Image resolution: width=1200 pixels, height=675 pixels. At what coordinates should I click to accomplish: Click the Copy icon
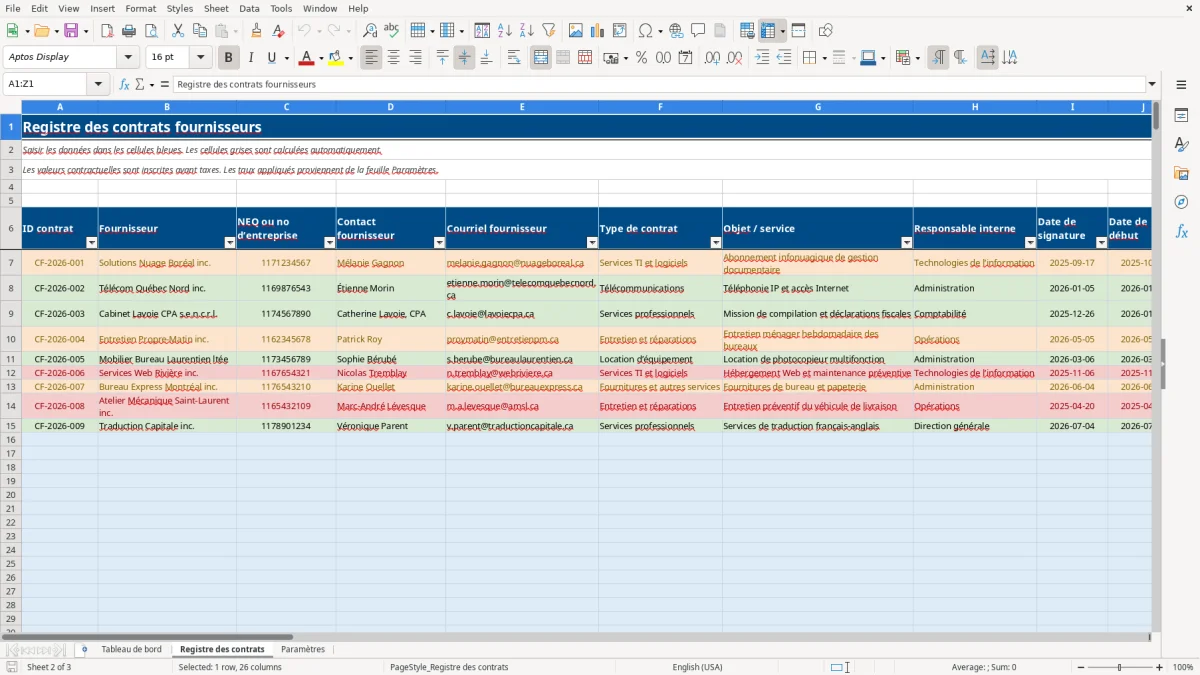(x=199, y=31)
